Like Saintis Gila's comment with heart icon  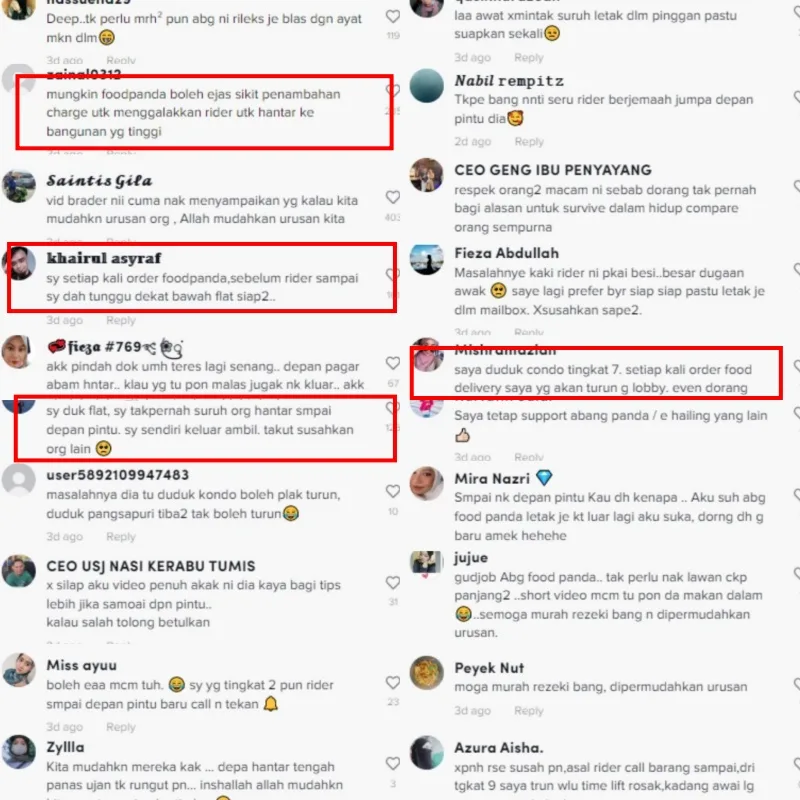click(392, 197)
